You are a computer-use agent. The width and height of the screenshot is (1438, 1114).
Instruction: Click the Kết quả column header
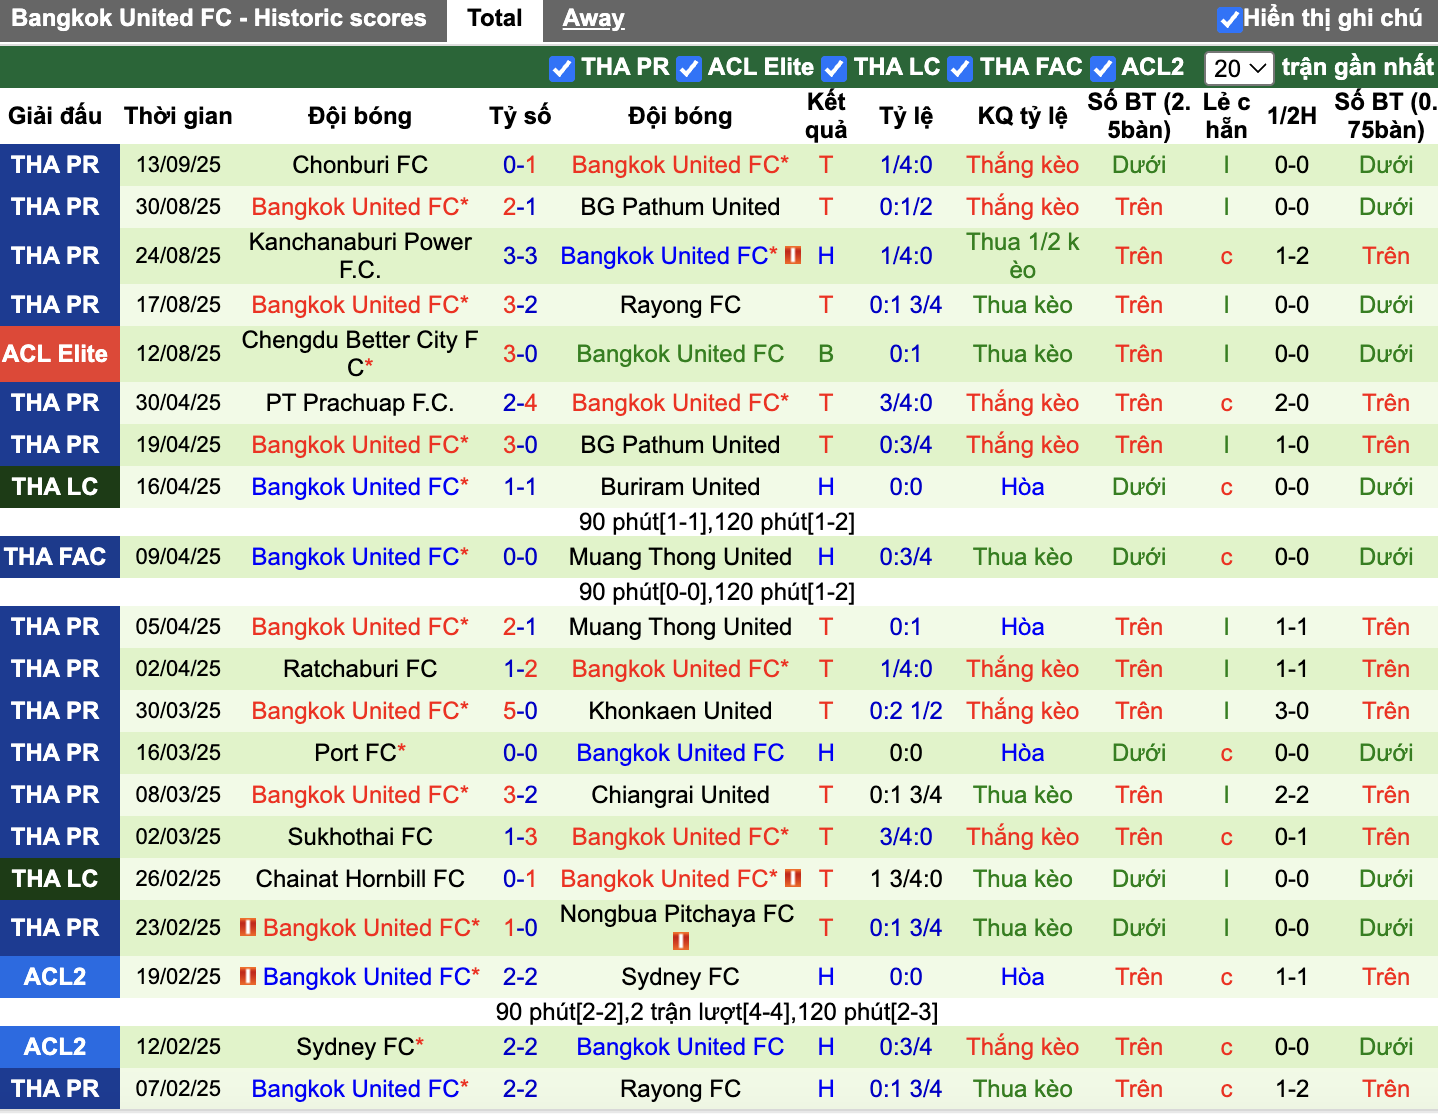826,116
